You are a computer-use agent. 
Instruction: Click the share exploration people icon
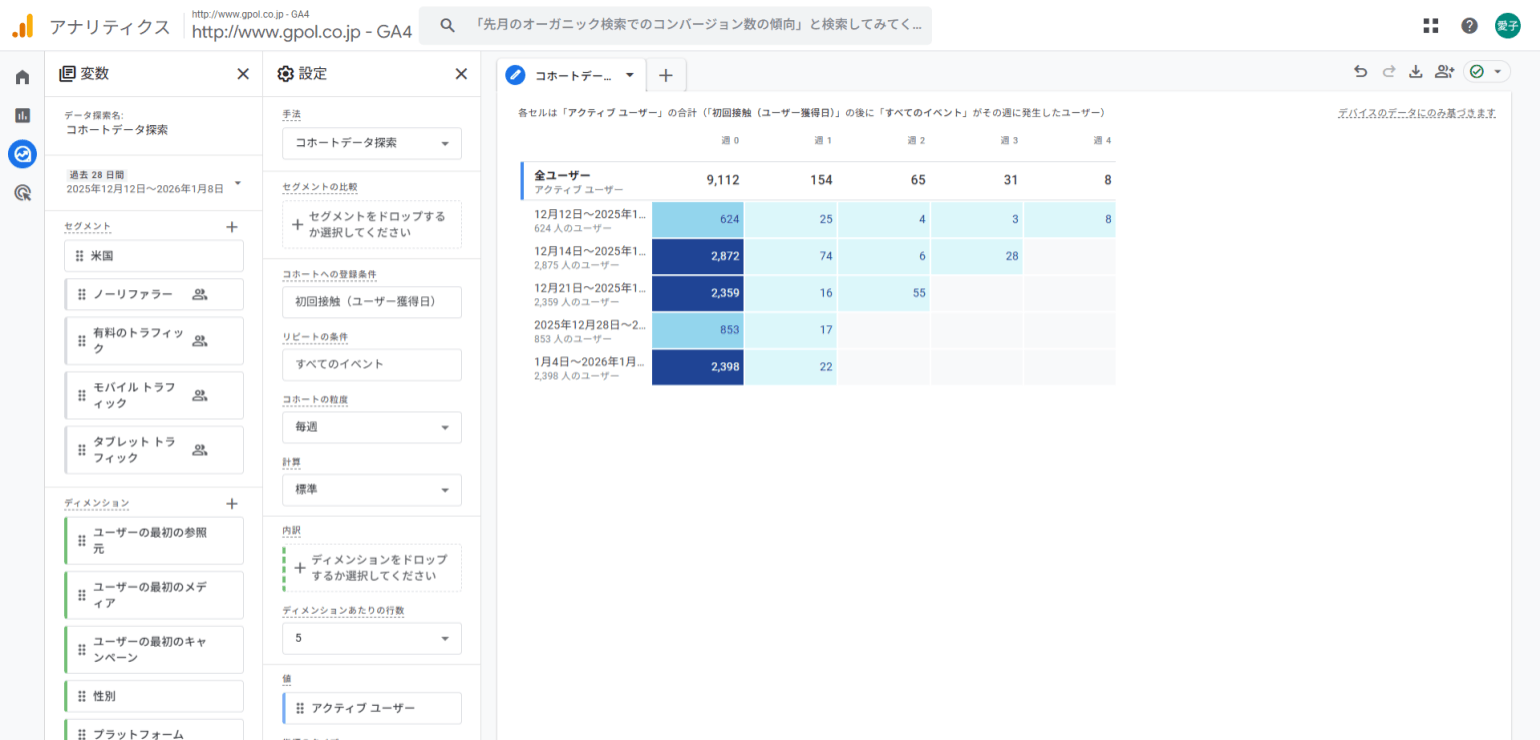(x=1444, y=72)
